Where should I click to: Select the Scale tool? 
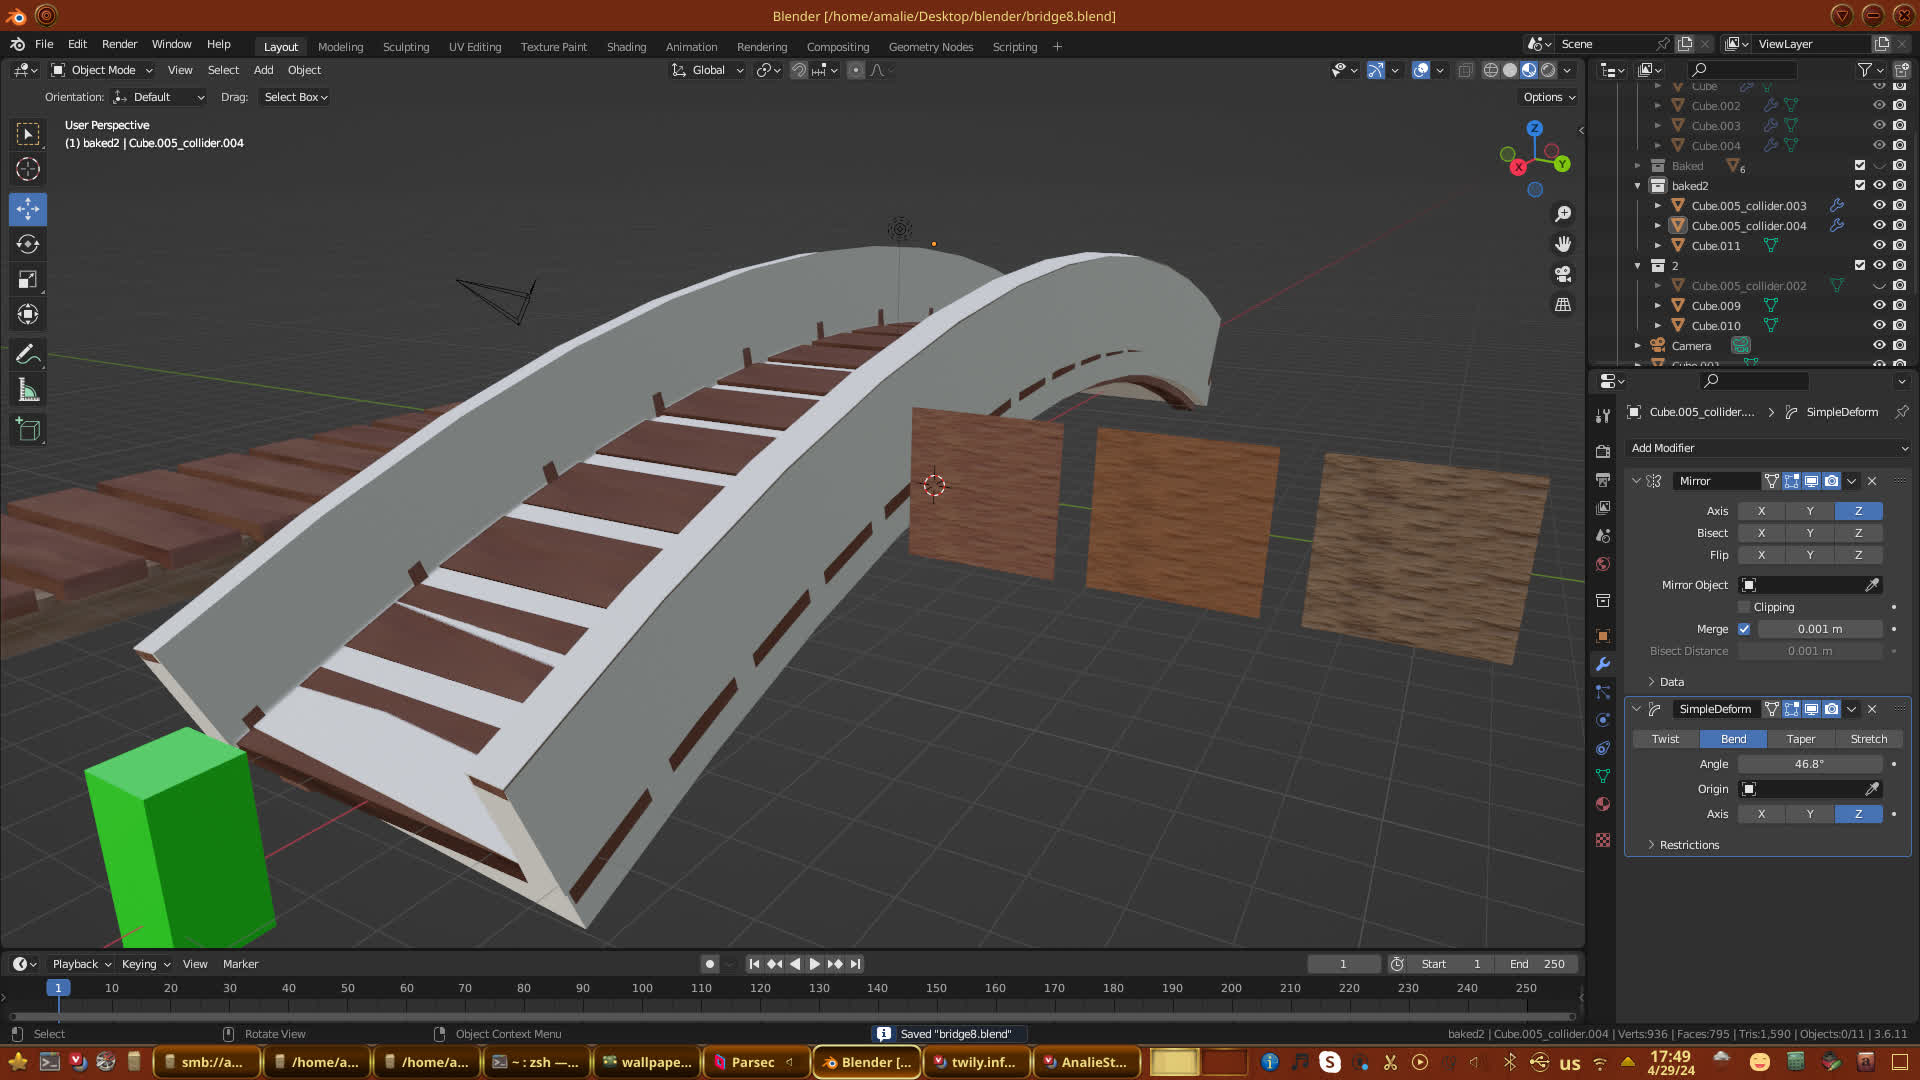(x=28, y=280)
